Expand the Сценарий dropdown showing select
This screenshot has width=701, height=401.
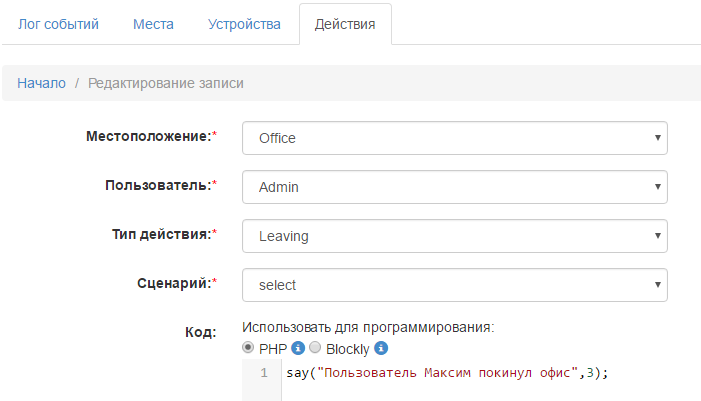pyautogui.click(x=455, y=285)
